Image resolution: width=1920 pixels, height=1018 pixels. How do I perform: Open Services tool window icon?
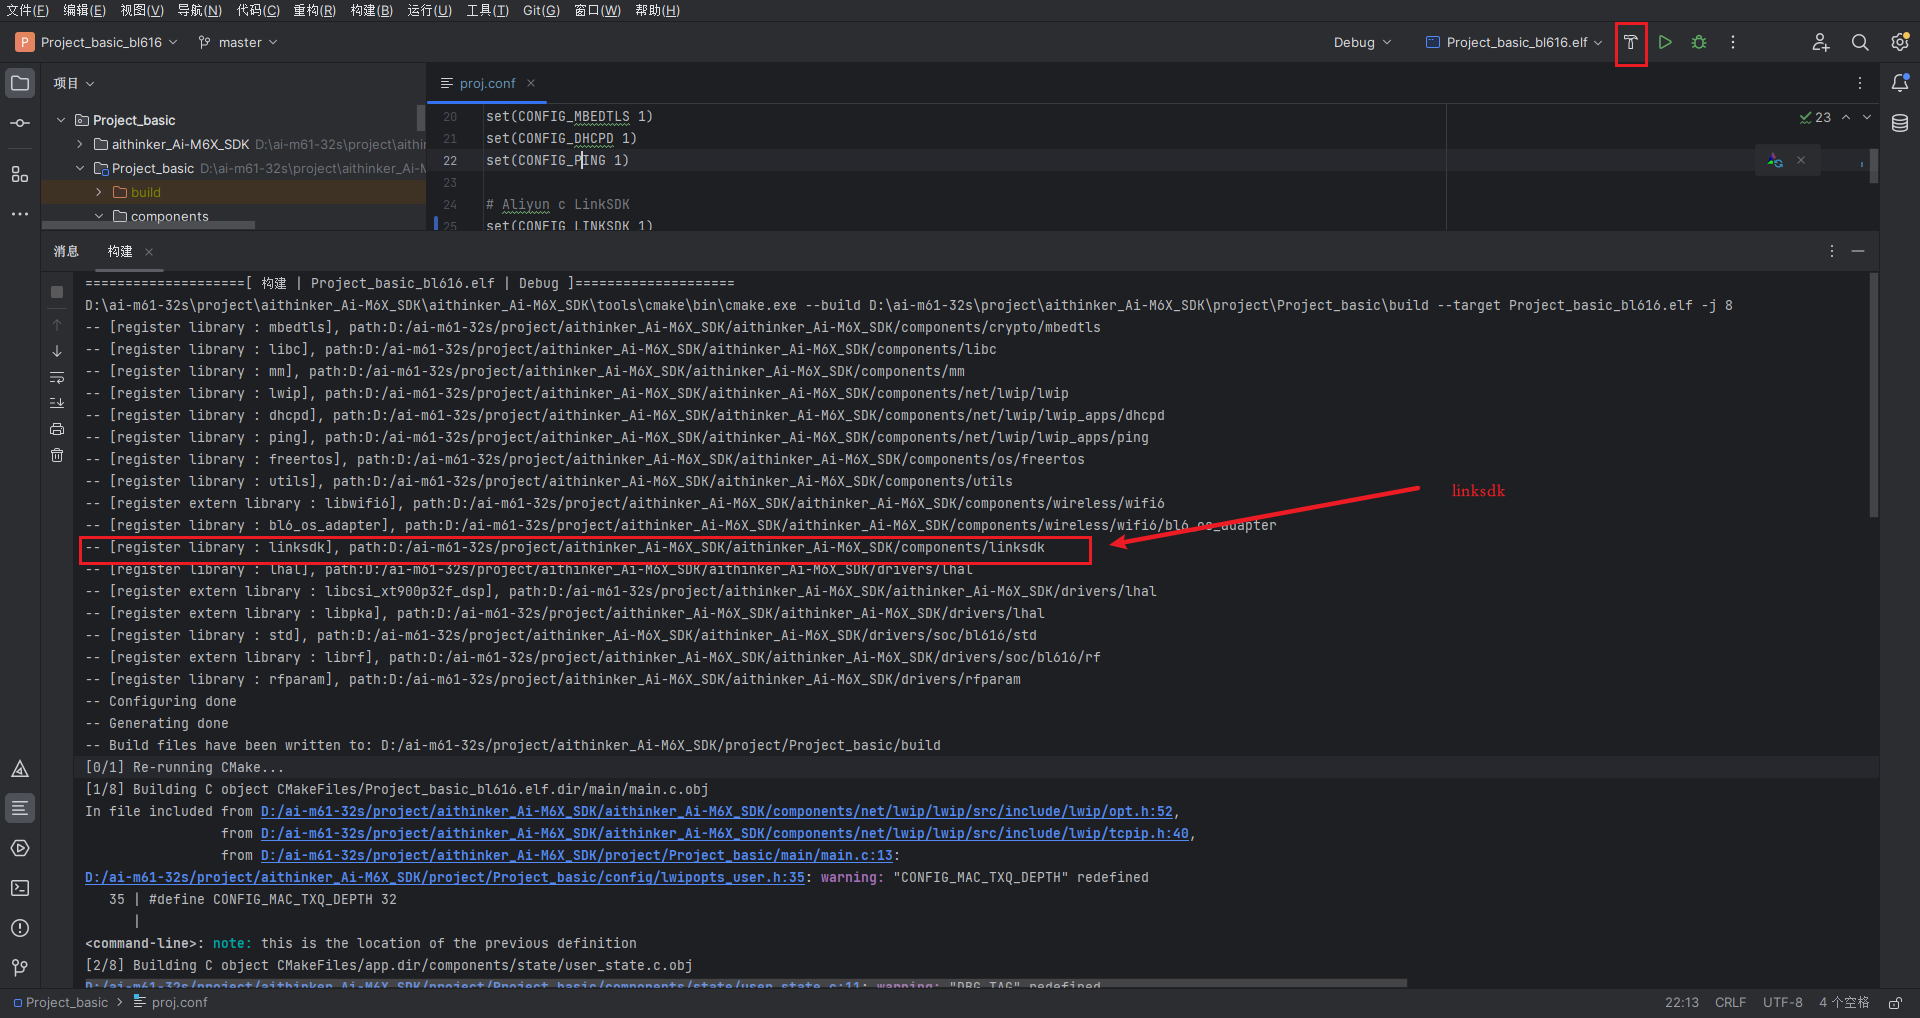click(x=20, y=848)
